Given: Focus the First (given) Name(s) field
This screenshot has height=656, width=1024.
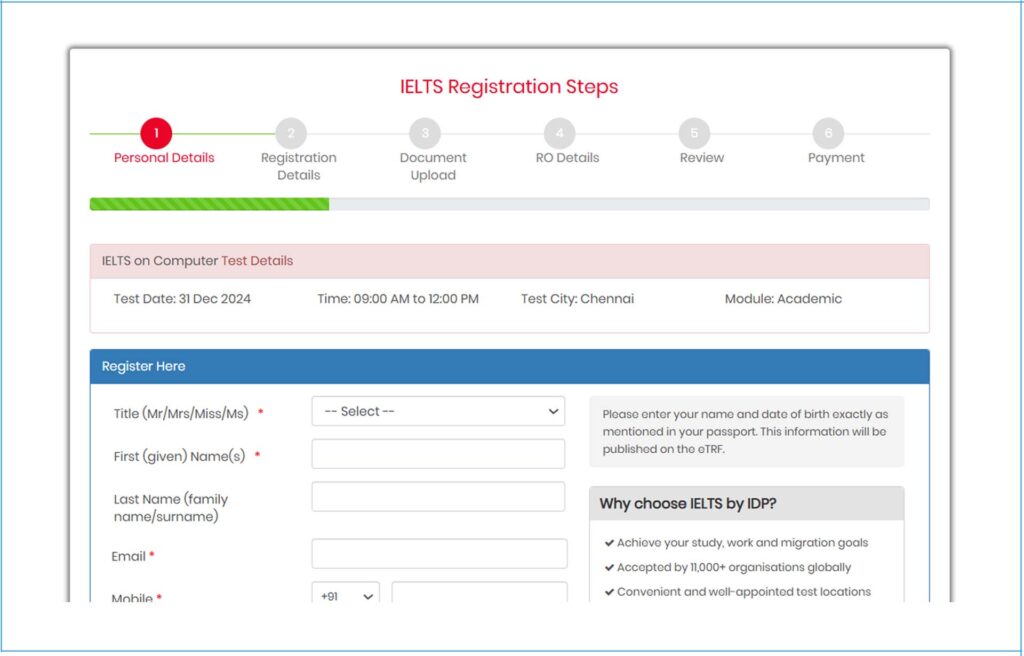Looking at the screenshot, I should 438,453.
